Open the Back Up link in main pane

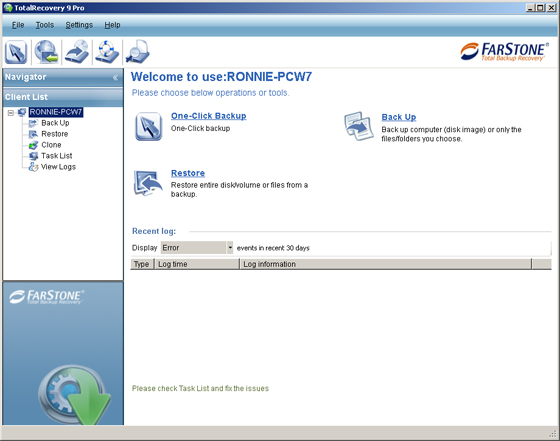[x=399, y=117]
